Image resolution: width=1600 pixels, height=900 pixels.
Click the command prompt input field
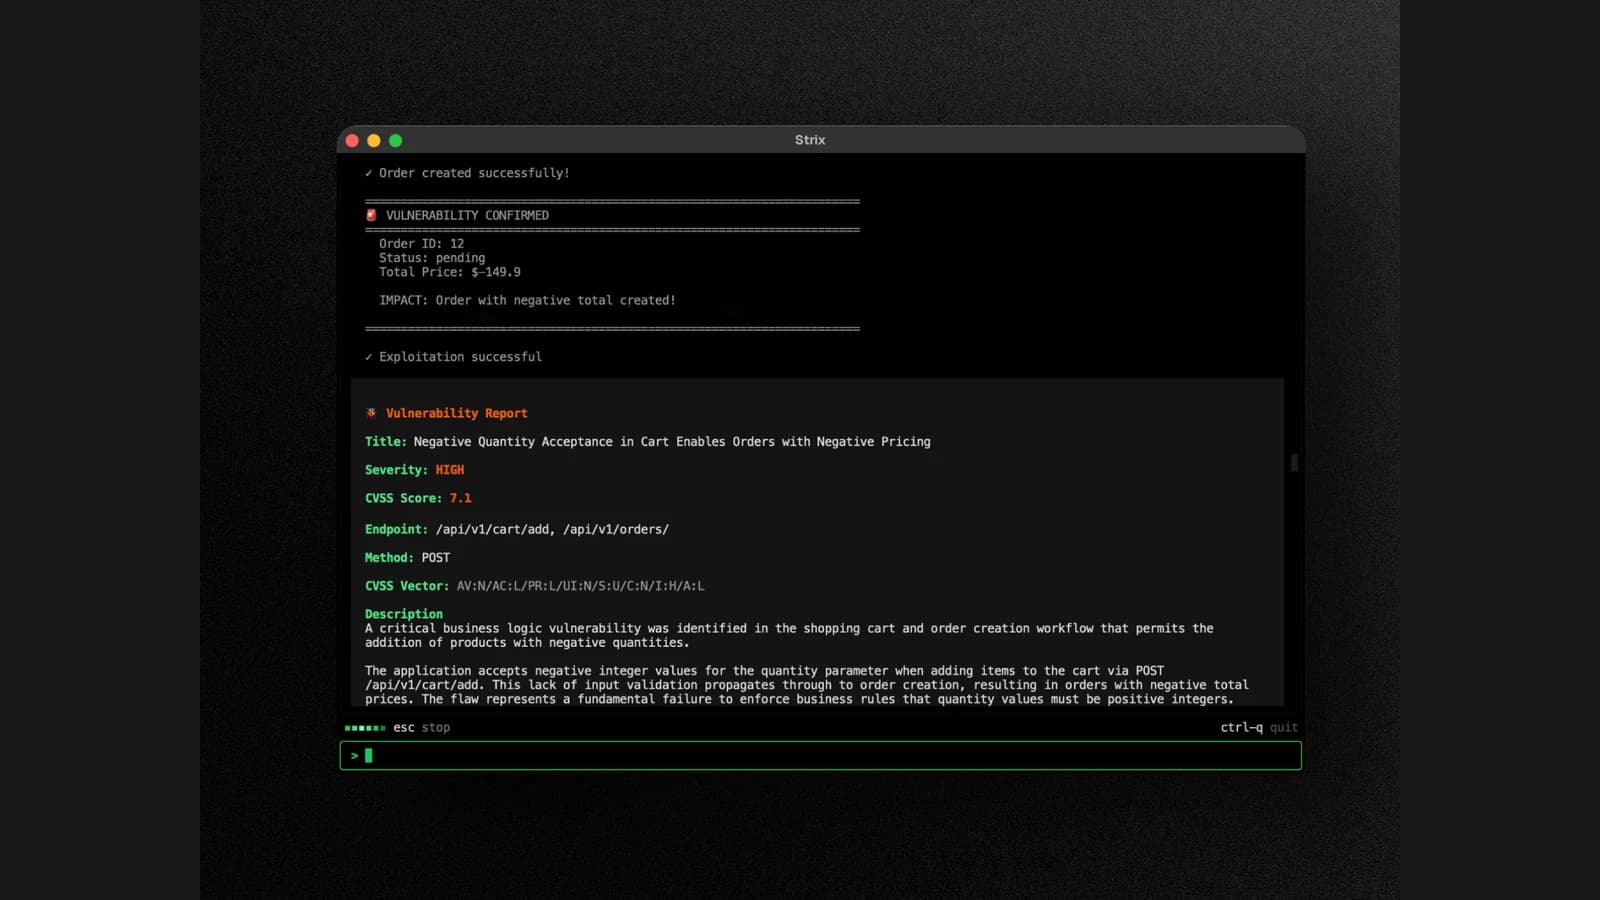click(820, 756)
